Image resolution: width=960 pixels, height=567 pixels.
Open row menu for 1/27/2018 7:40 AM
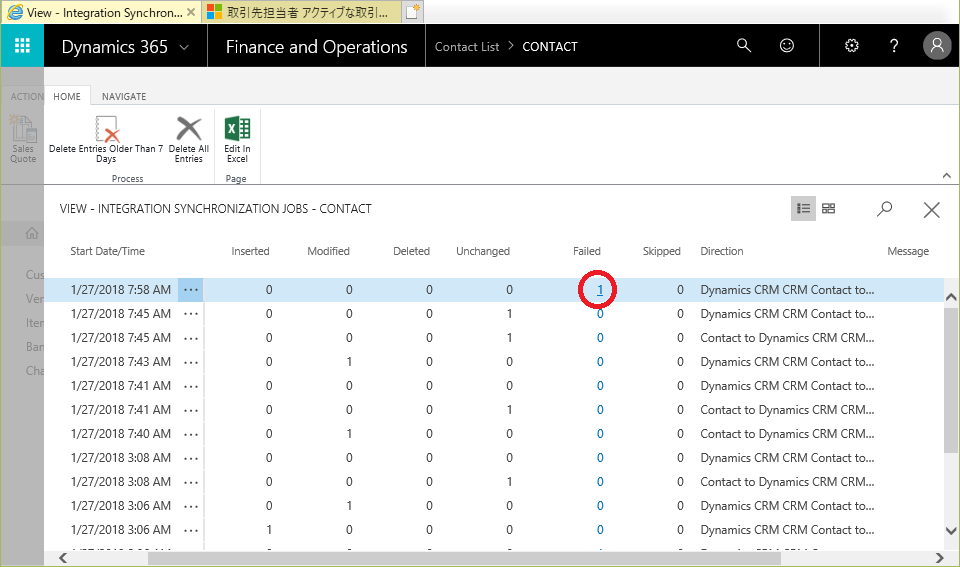click(190, 434)
